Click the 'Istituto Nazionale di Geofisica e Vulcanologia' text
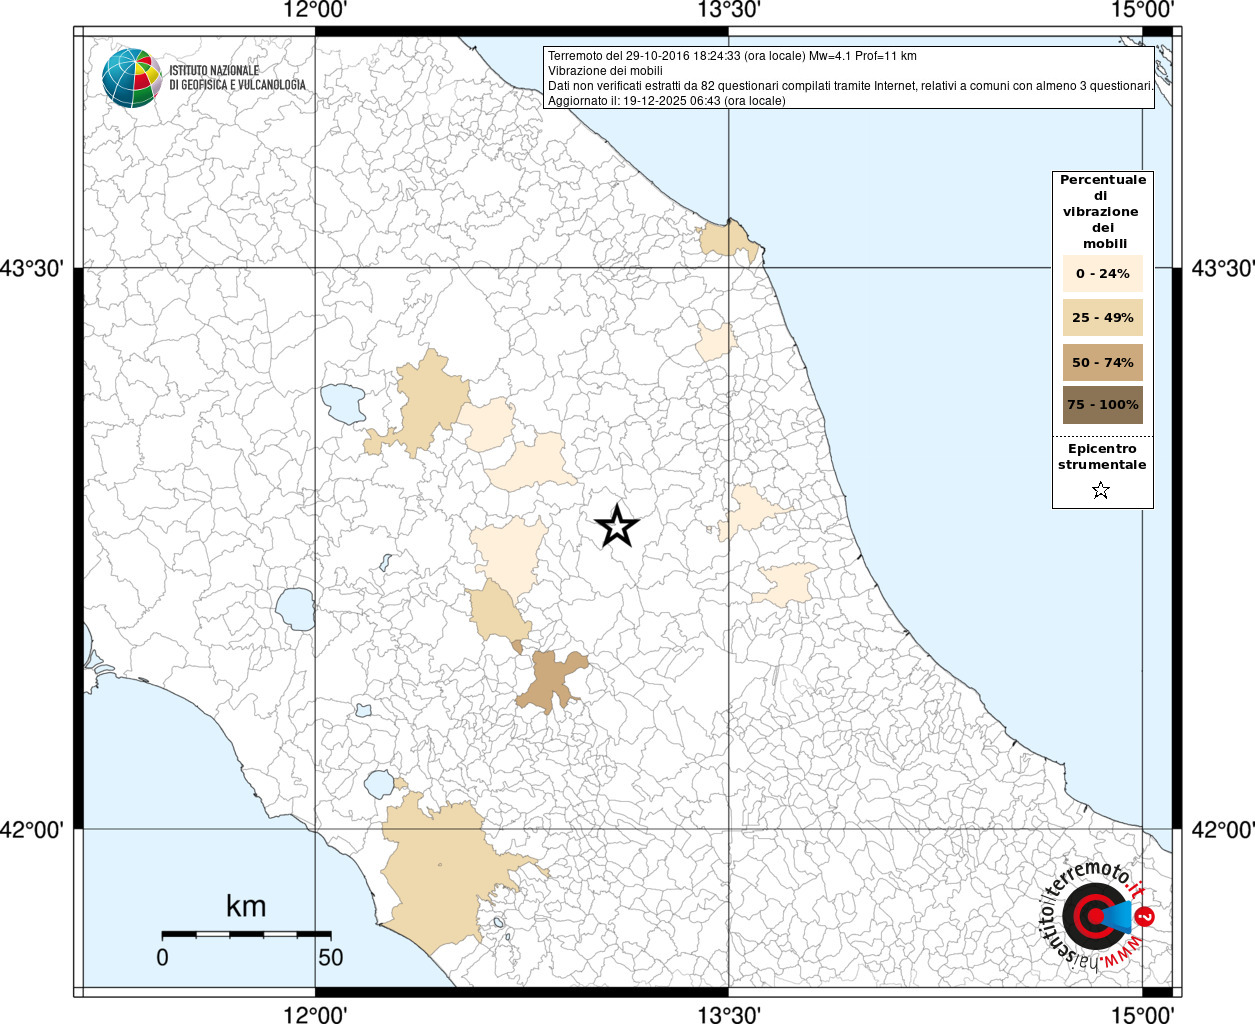Screen dimensions: 1255x1024 (237, 78)
